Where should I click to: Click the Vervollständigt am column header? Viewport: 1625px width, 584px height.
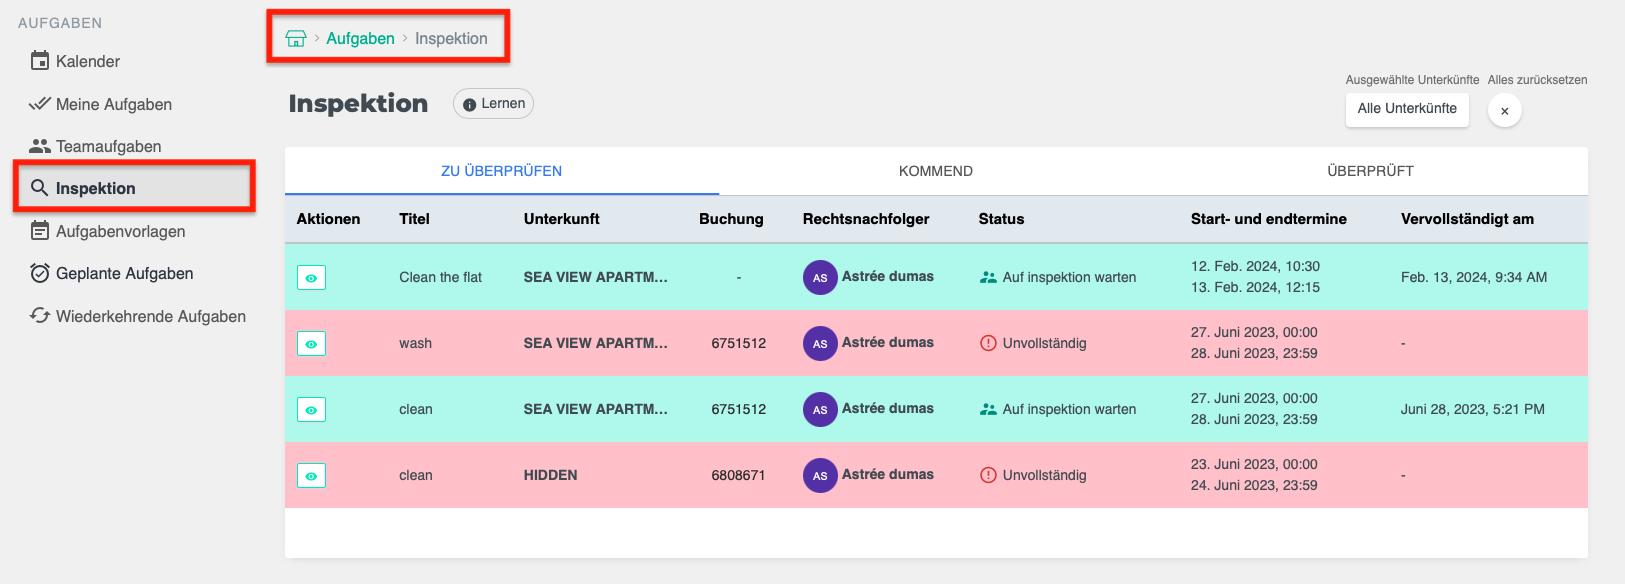click(1467, 219)
